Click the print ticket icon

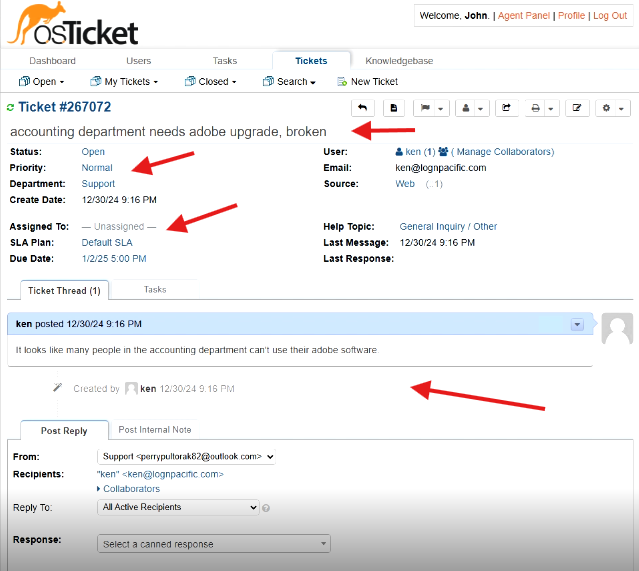pyautogui.click(x=535, y=108)
